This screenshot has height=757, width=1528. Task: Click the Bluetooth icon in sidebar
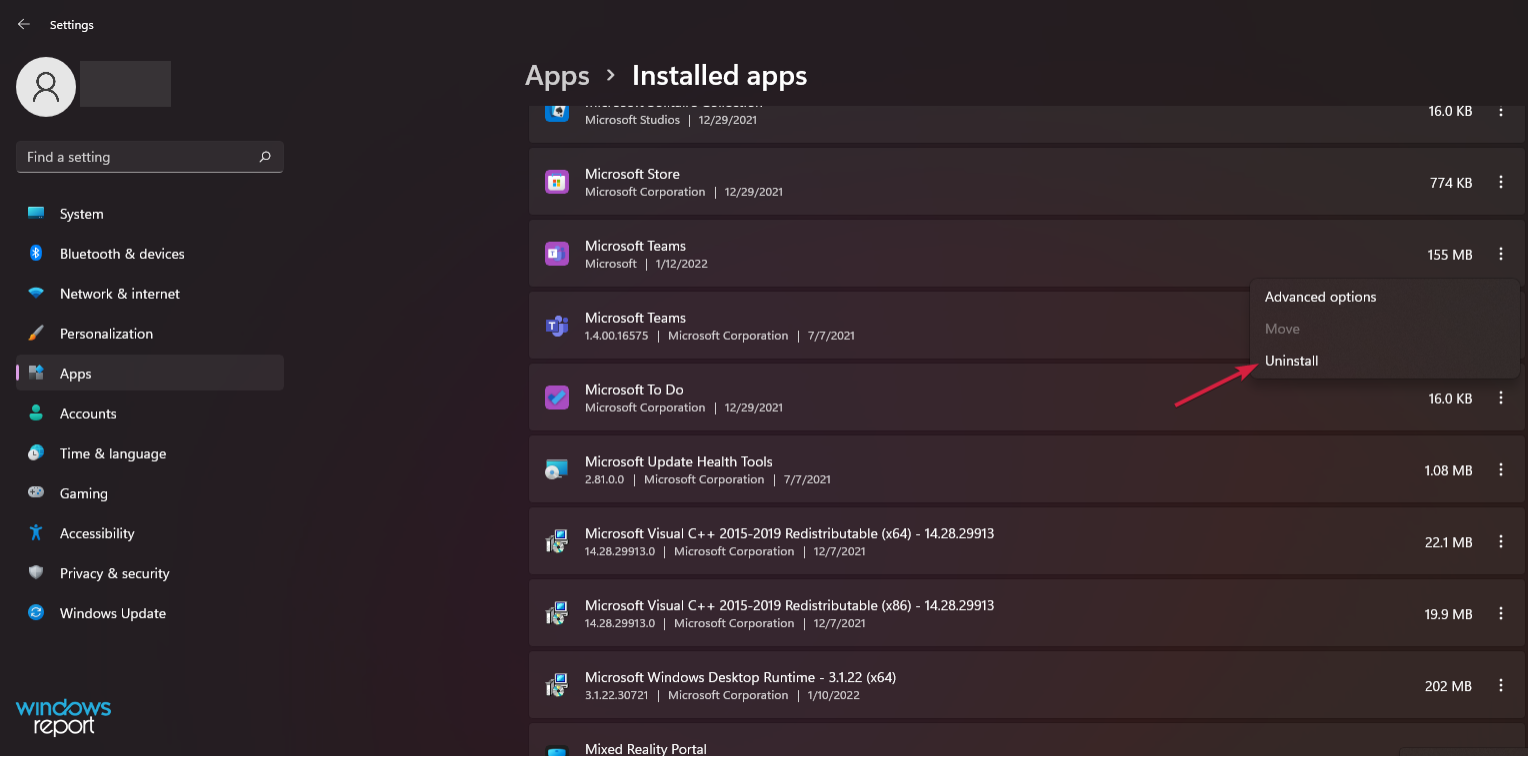click(36, 254)
